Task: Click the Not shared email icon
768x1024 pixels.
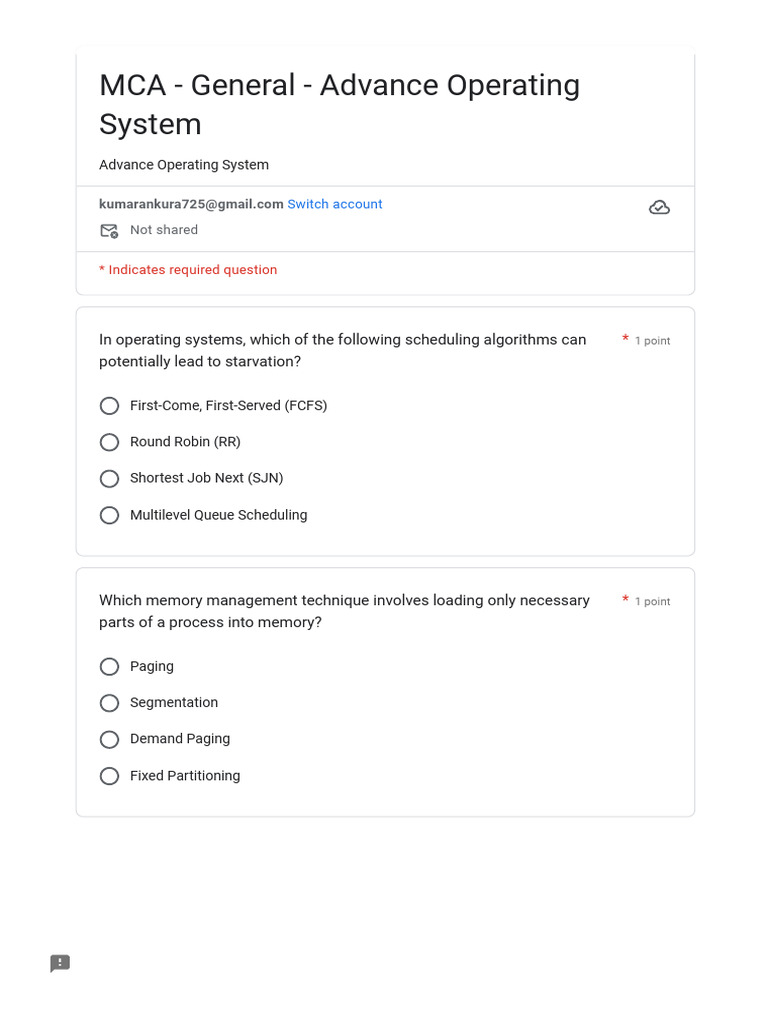Action: [109, 231]
